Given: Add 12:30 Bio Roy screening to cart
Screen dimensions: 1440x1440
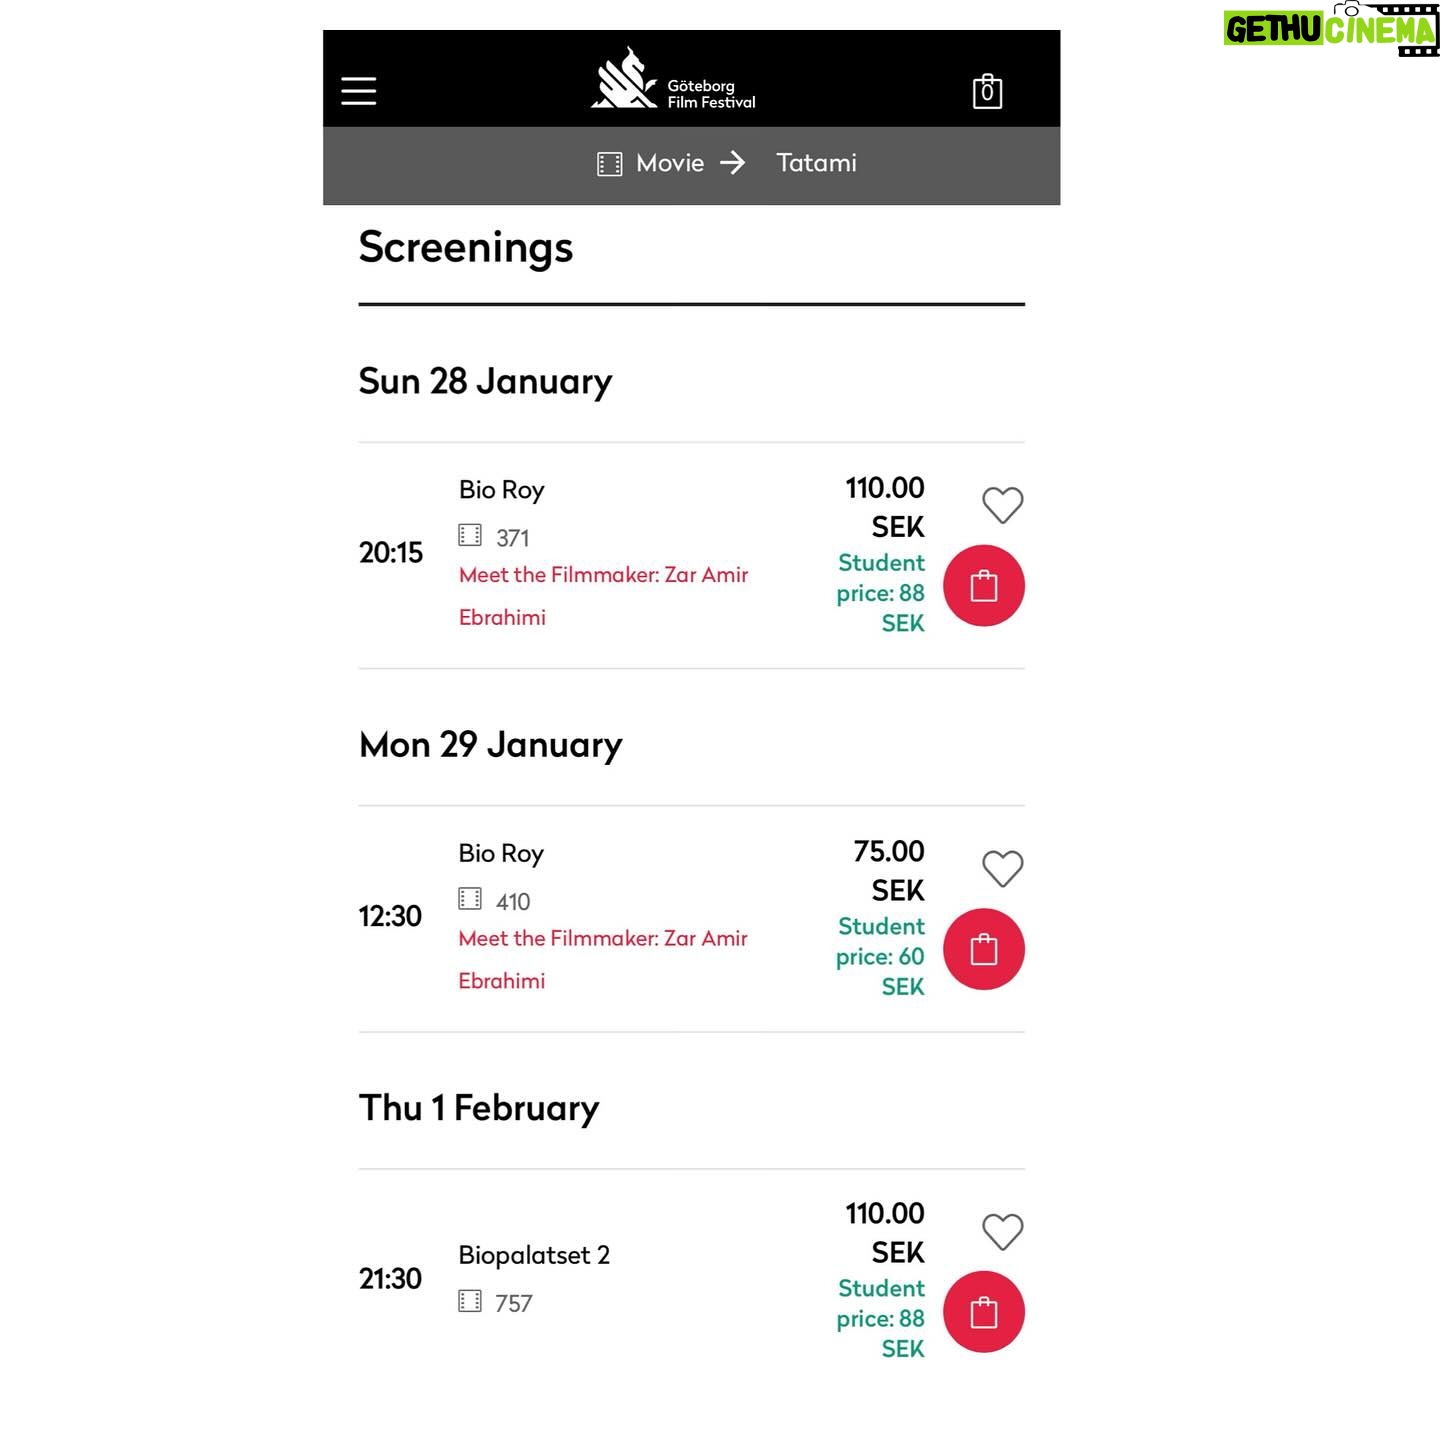Looking at the screenshot, I should [x=984, y=949].
